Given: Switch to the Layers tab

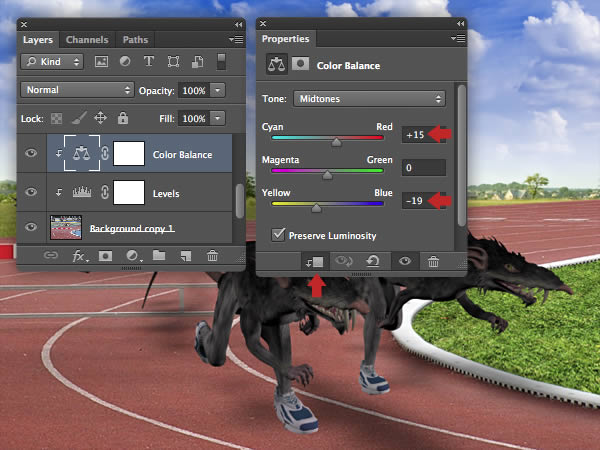Looking at the screenshot, I should 38,39.
